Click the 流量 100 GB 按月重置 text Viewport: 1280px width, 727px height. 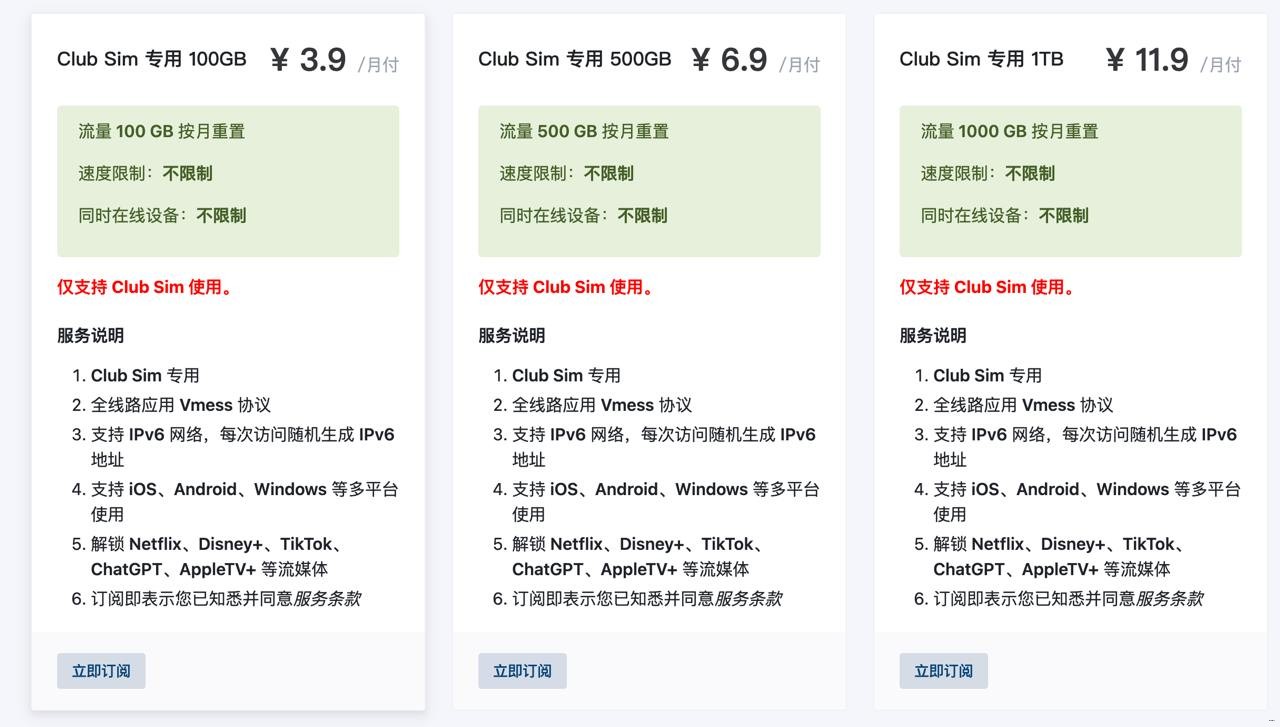162,131
